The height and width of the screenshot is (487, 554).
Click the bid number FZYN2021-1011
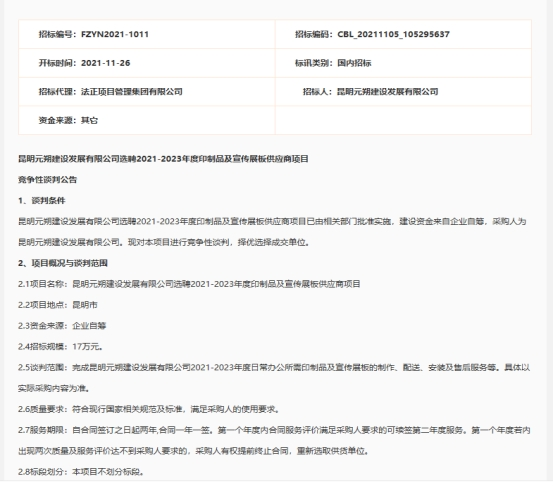[x=115, y=34]
